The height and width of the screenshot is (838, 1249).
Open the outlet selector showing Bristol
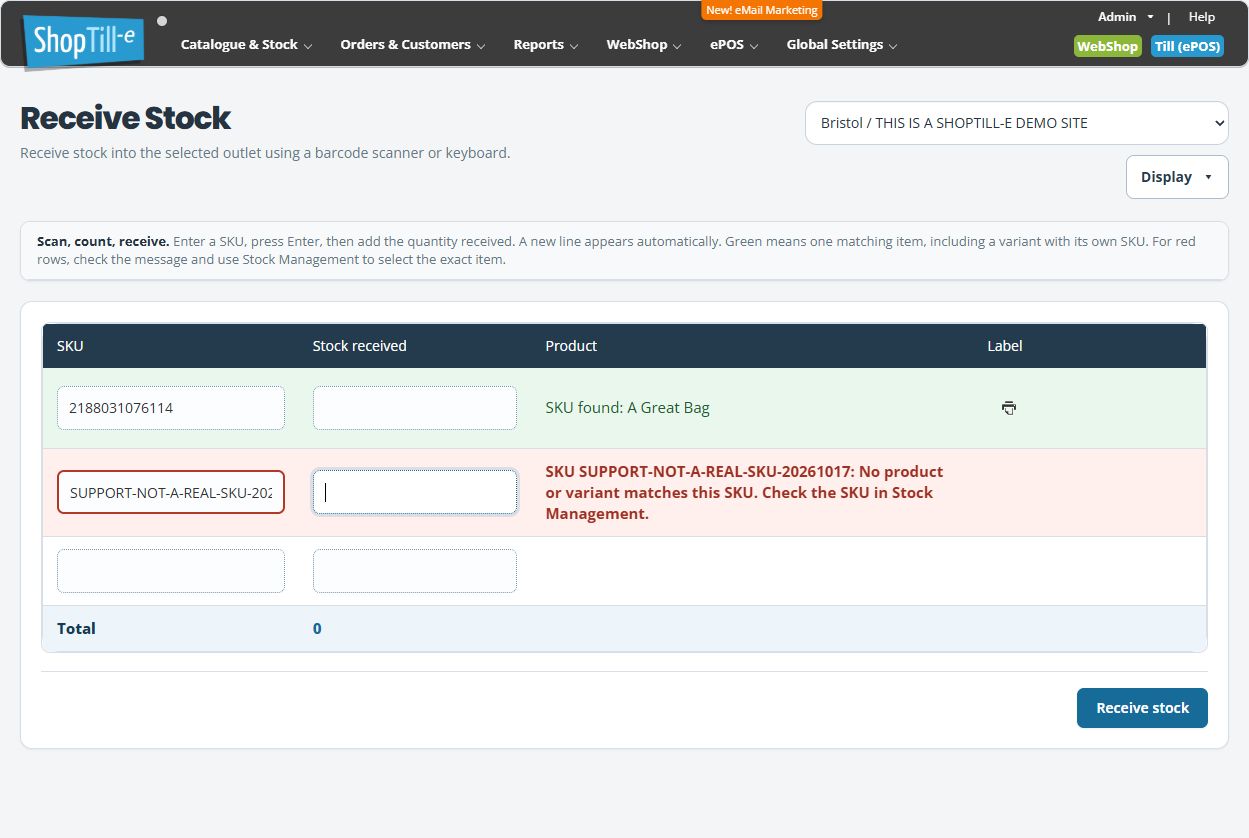point(1017,123)
